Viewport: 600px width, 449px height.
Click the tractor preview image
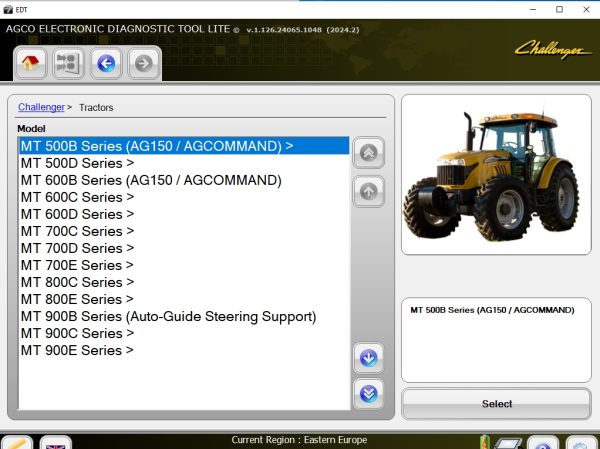[x=496, y=175]
